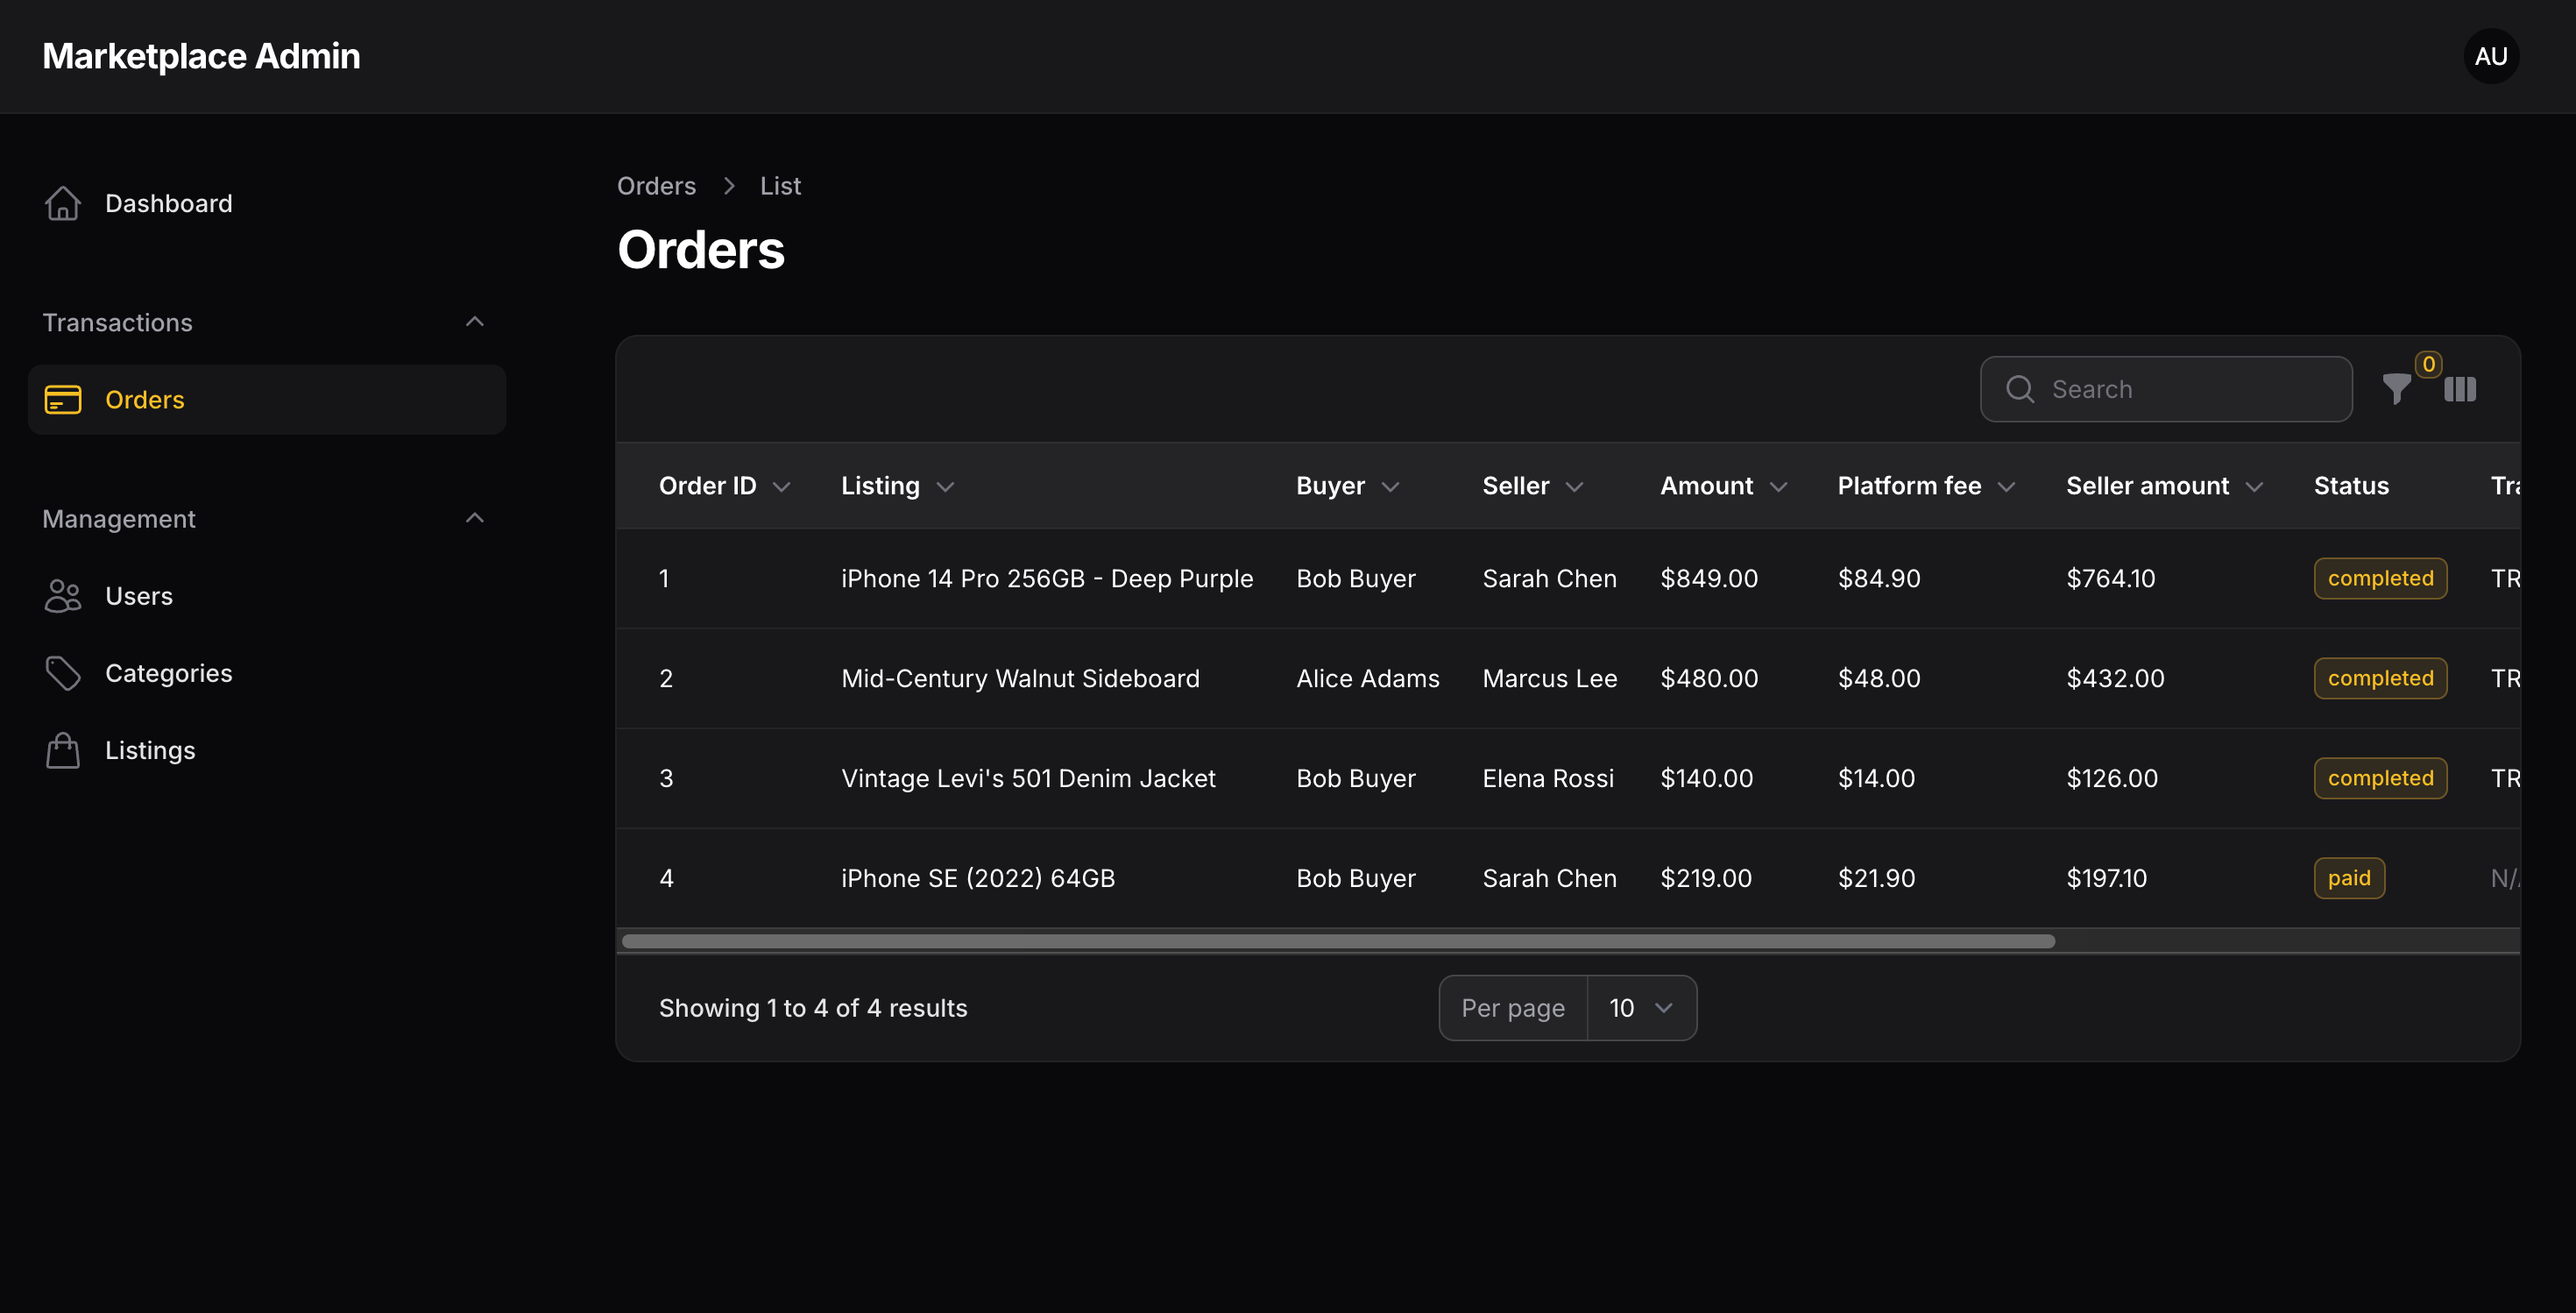This screenshot has height=1313, width=2576.
Task: Click Mid-Century Walnut Sideboard listing cell
Action: (x=1020, y=678)
